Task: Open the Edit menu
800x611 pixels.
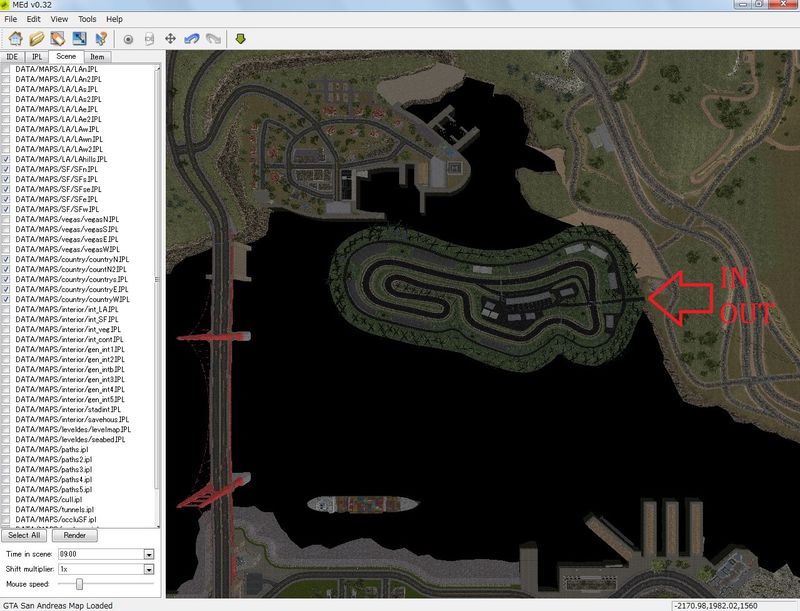Action: pyautogui.click(x=34, y=19)
